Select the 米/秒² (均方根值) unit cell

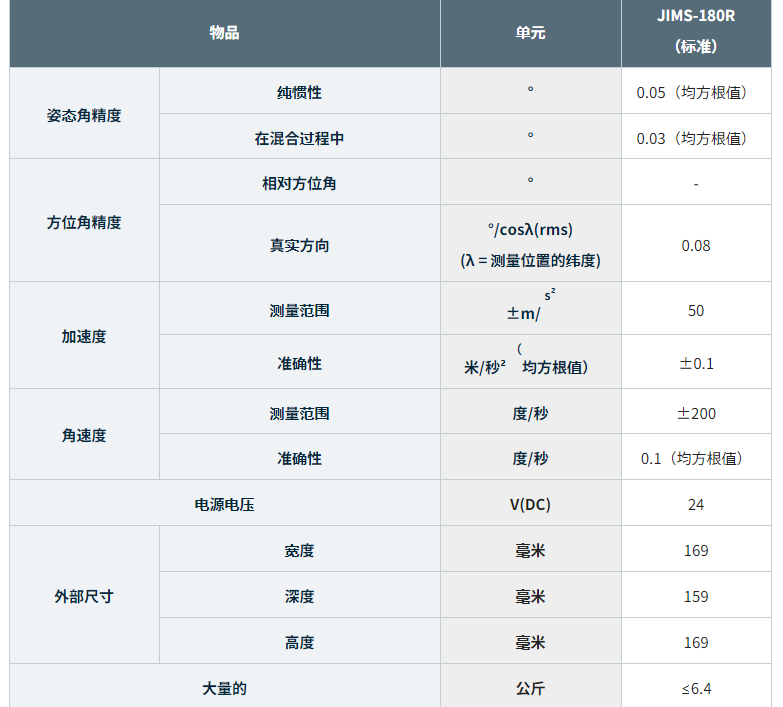tap(530, 361)
